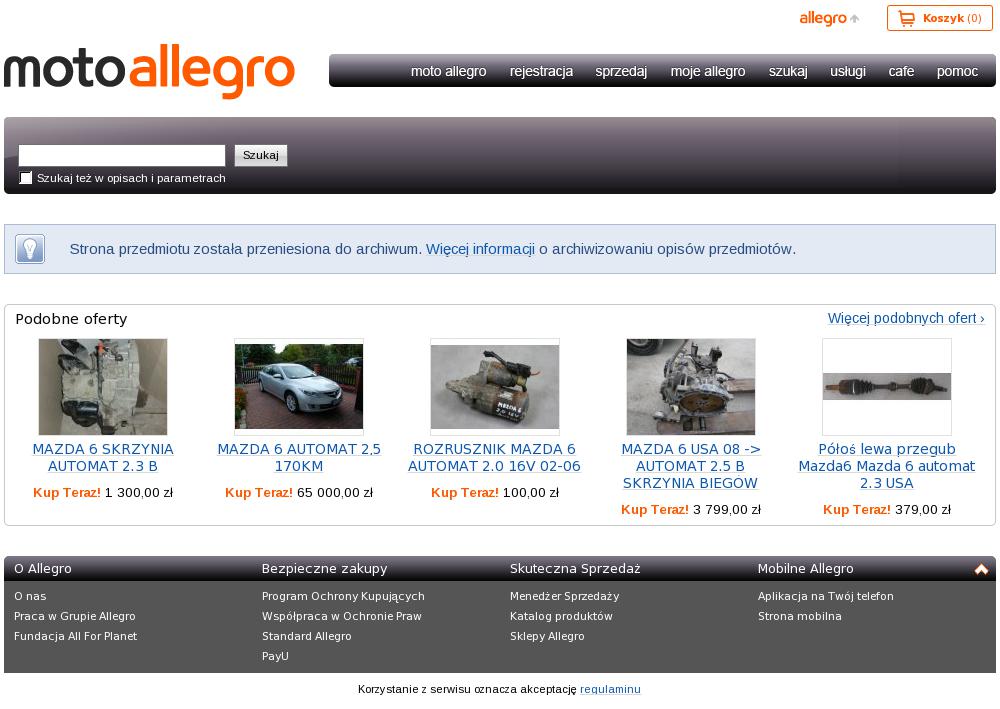Open the PayU footer link
The width and height of the screenshot is (1000, 709).
point(275,656)
